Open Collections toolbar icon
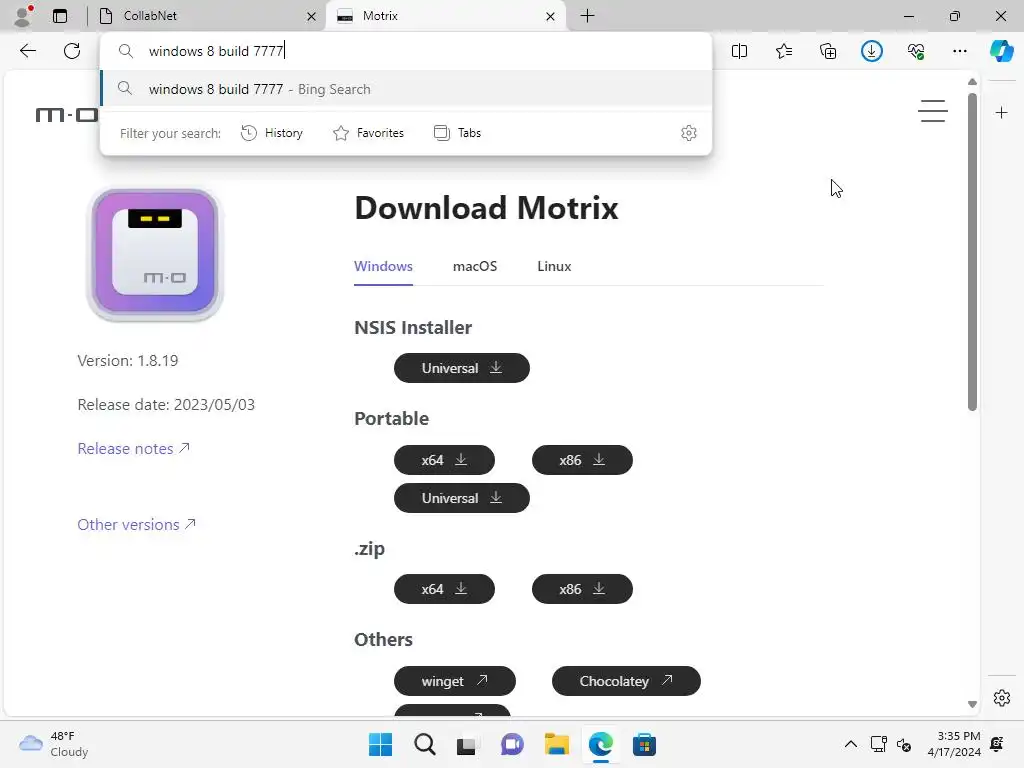This screenshot has height=768, width=1024. (x=827, y=51)
